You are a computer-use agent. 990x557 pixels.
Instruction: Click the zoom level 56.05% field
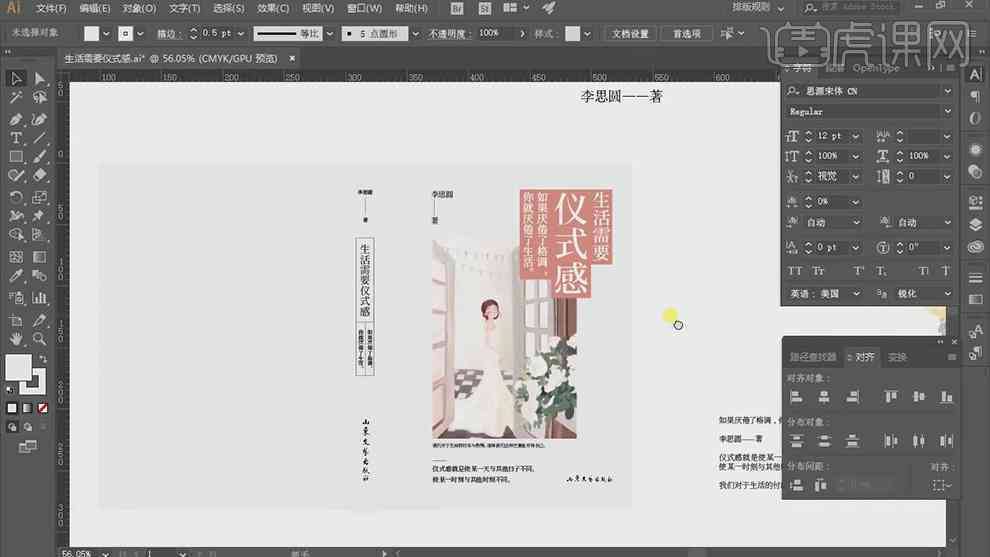pyautogui.click(x=79, y=553)
